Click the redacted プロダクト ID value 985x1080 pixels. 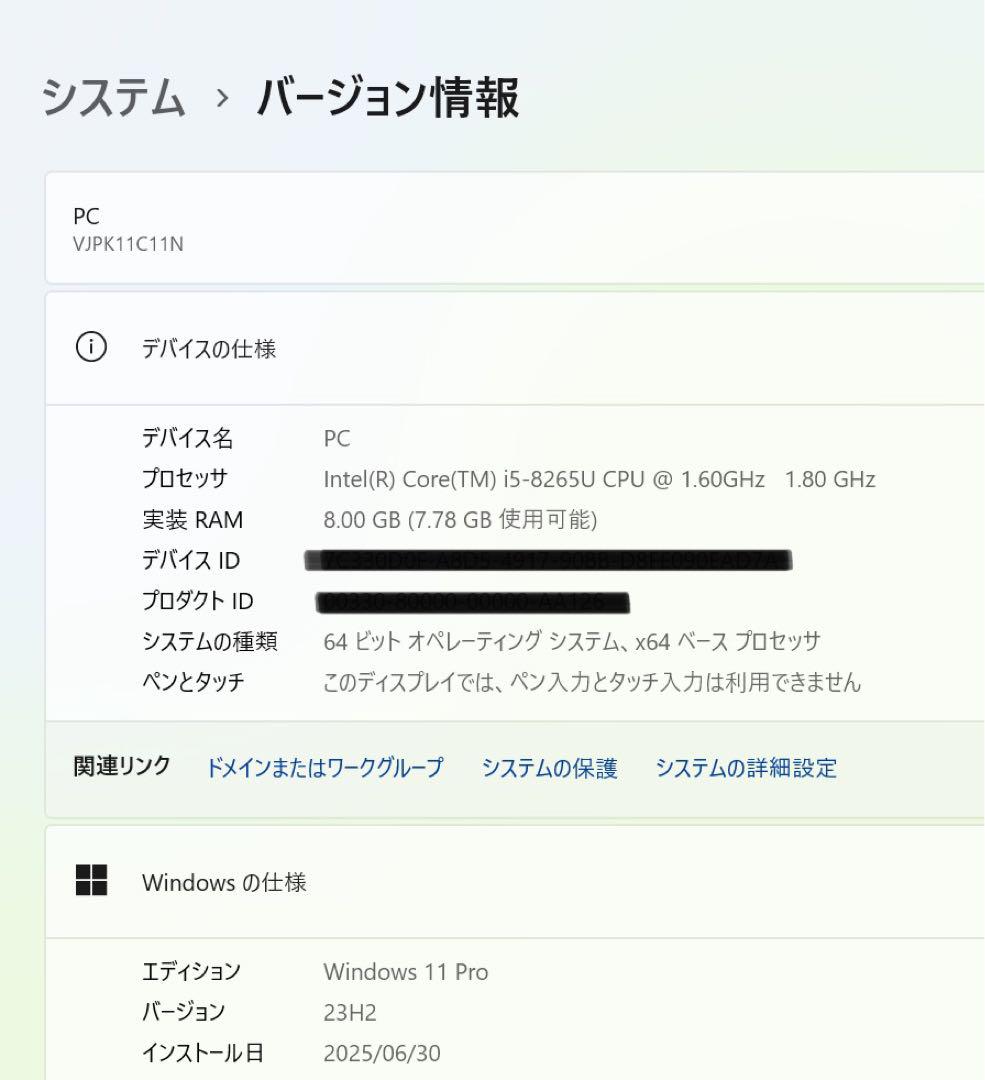click(x=473, y=602)
